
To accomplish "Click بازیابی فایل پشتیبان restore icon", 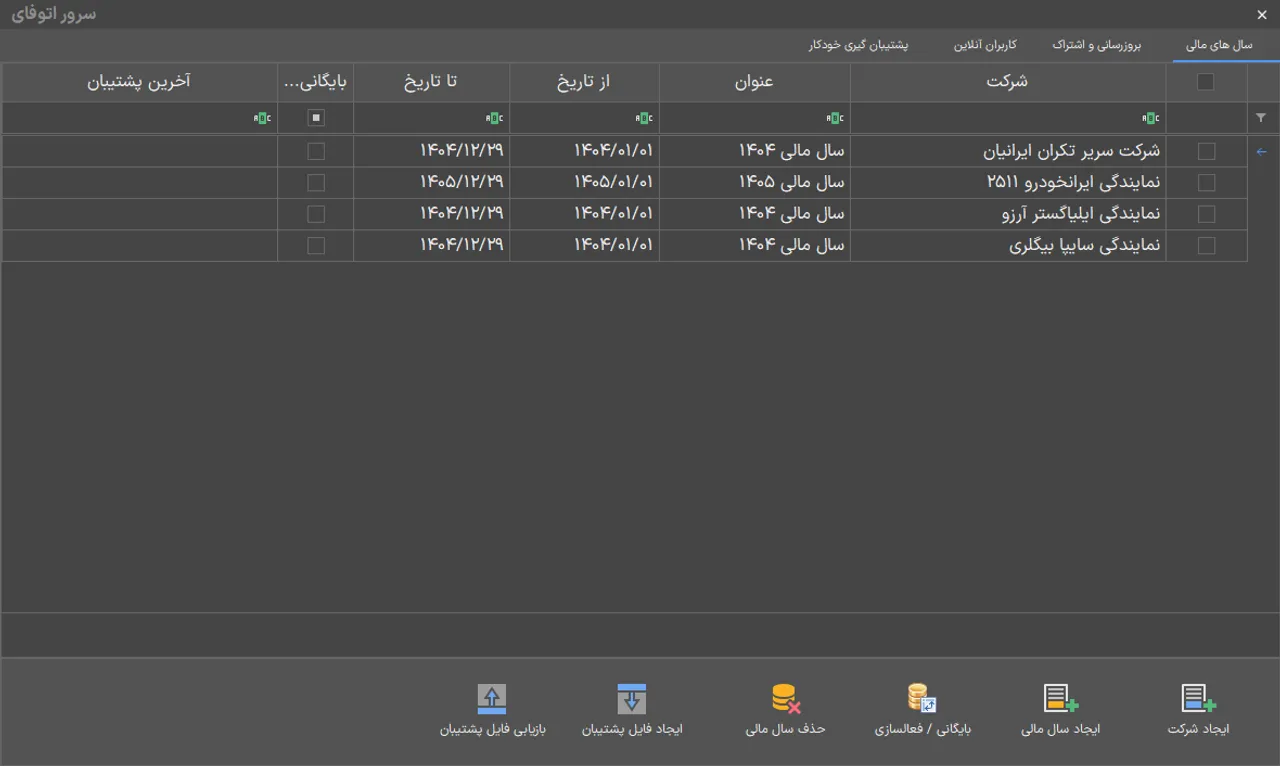I will pyautogui.click(x=492, y=698).
